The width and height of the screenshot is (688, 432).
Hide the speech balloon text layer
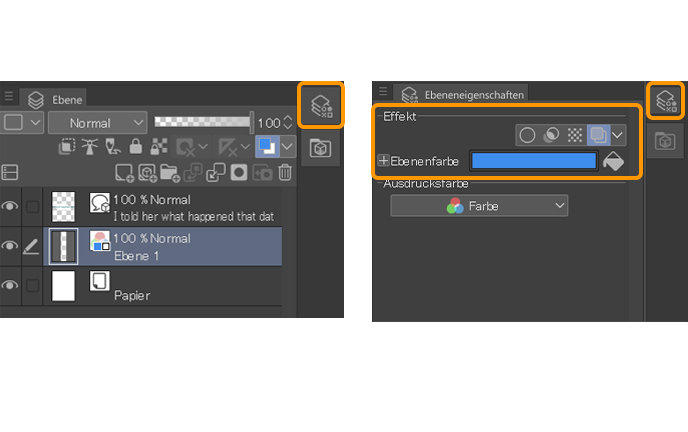tap(9, 206)
